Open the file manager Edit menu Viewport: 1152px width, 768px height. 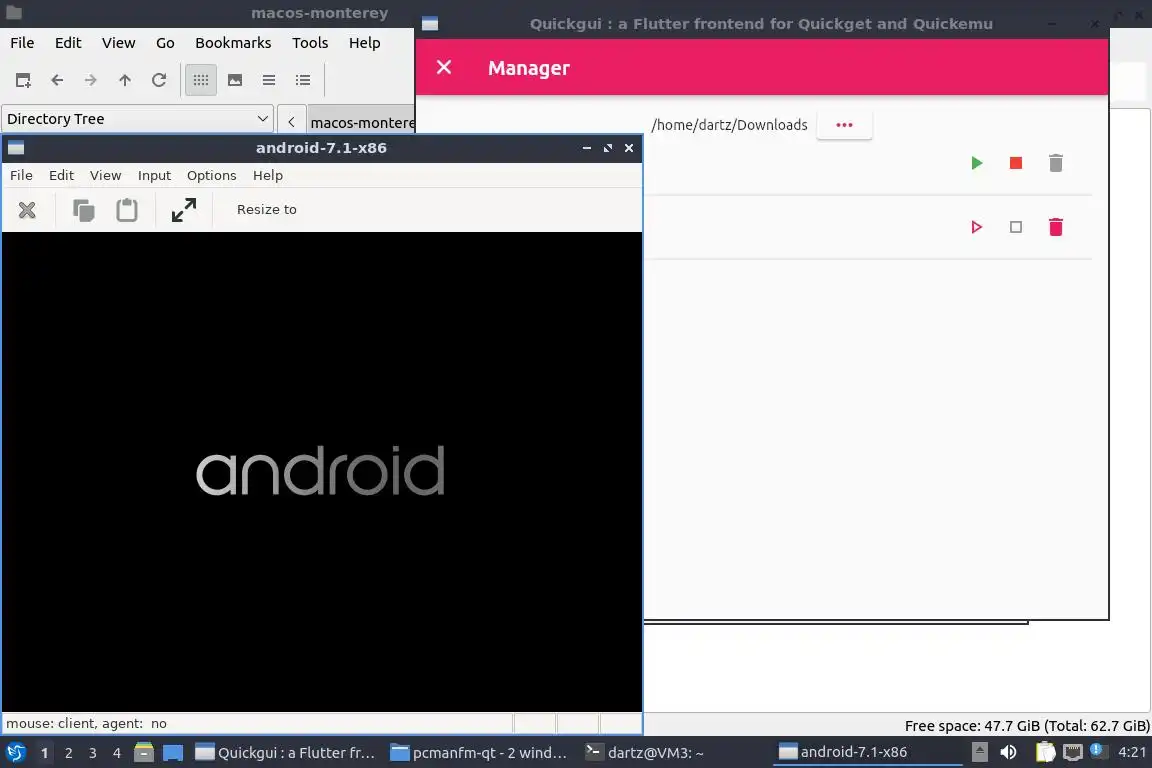pyautogui.click(x=68, y=43)
